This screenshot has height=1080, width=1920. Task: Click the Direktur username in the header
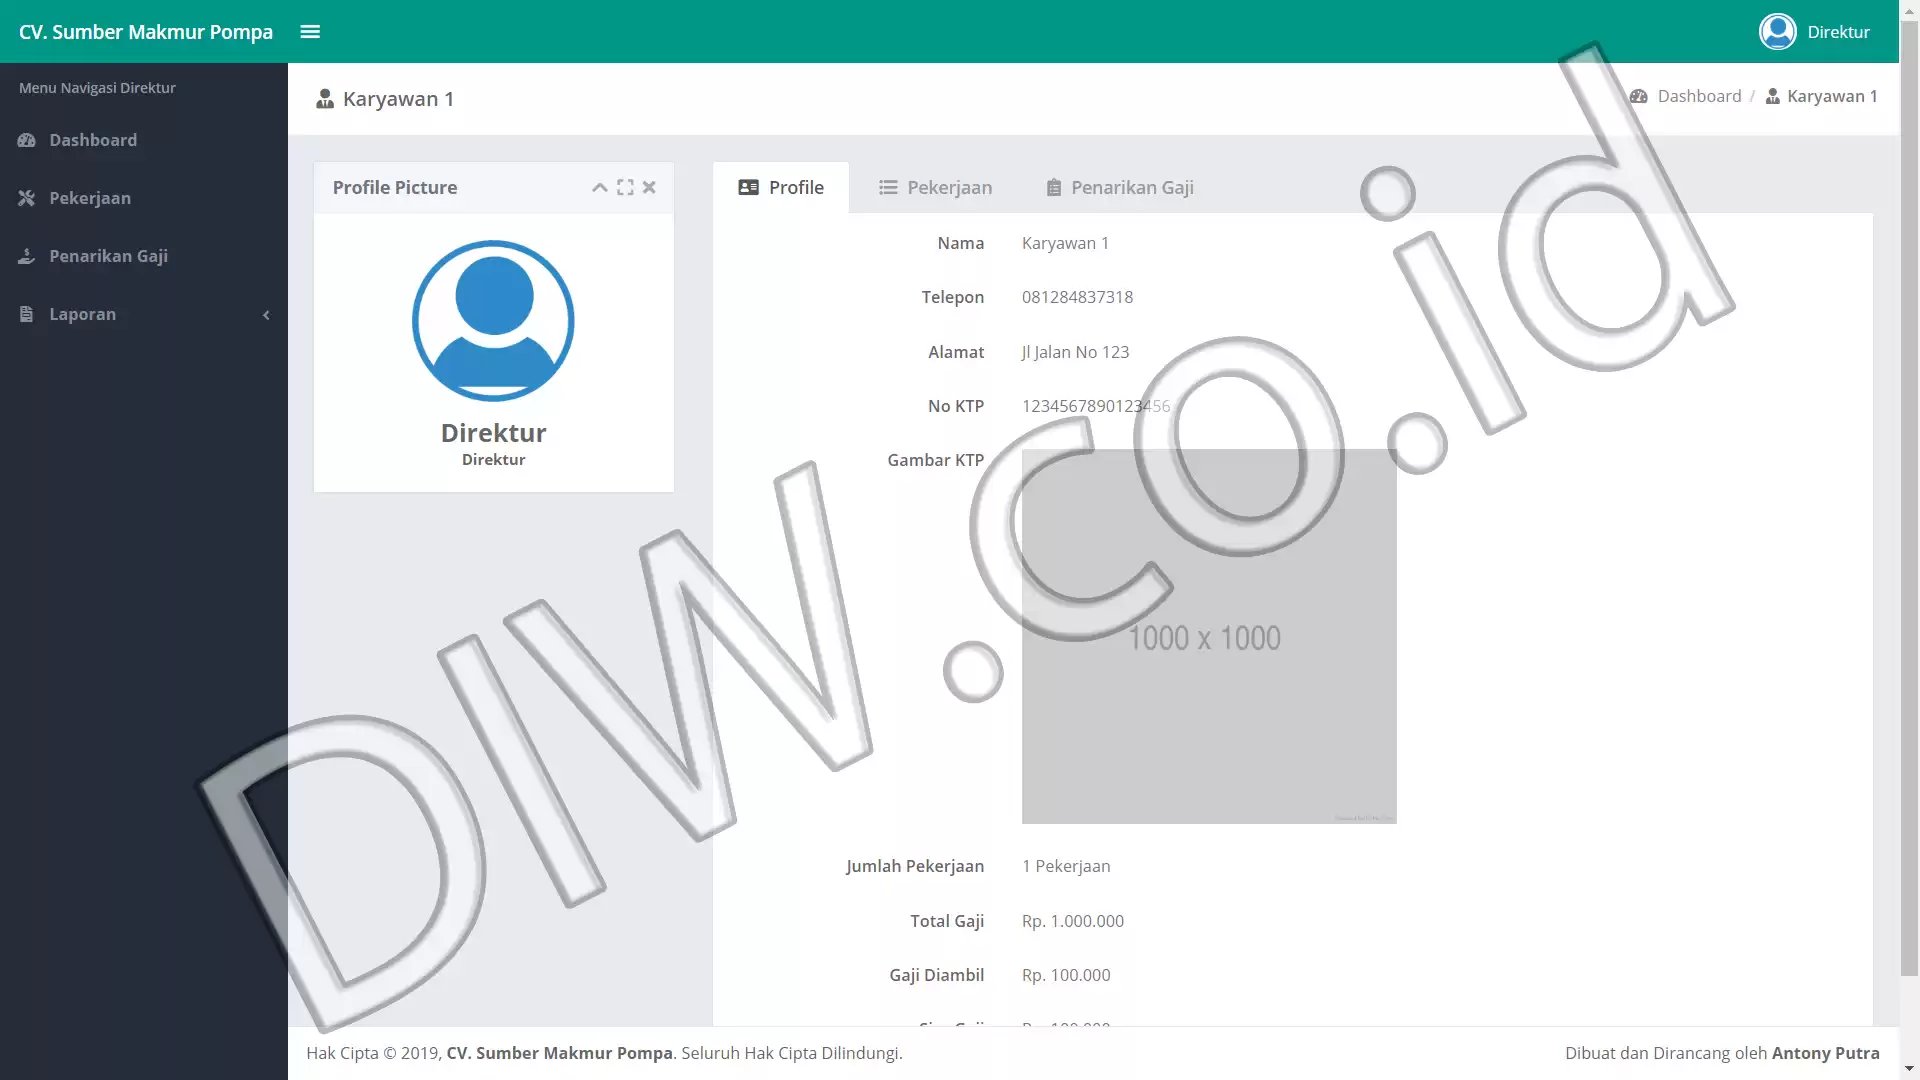coord(1838,31)
